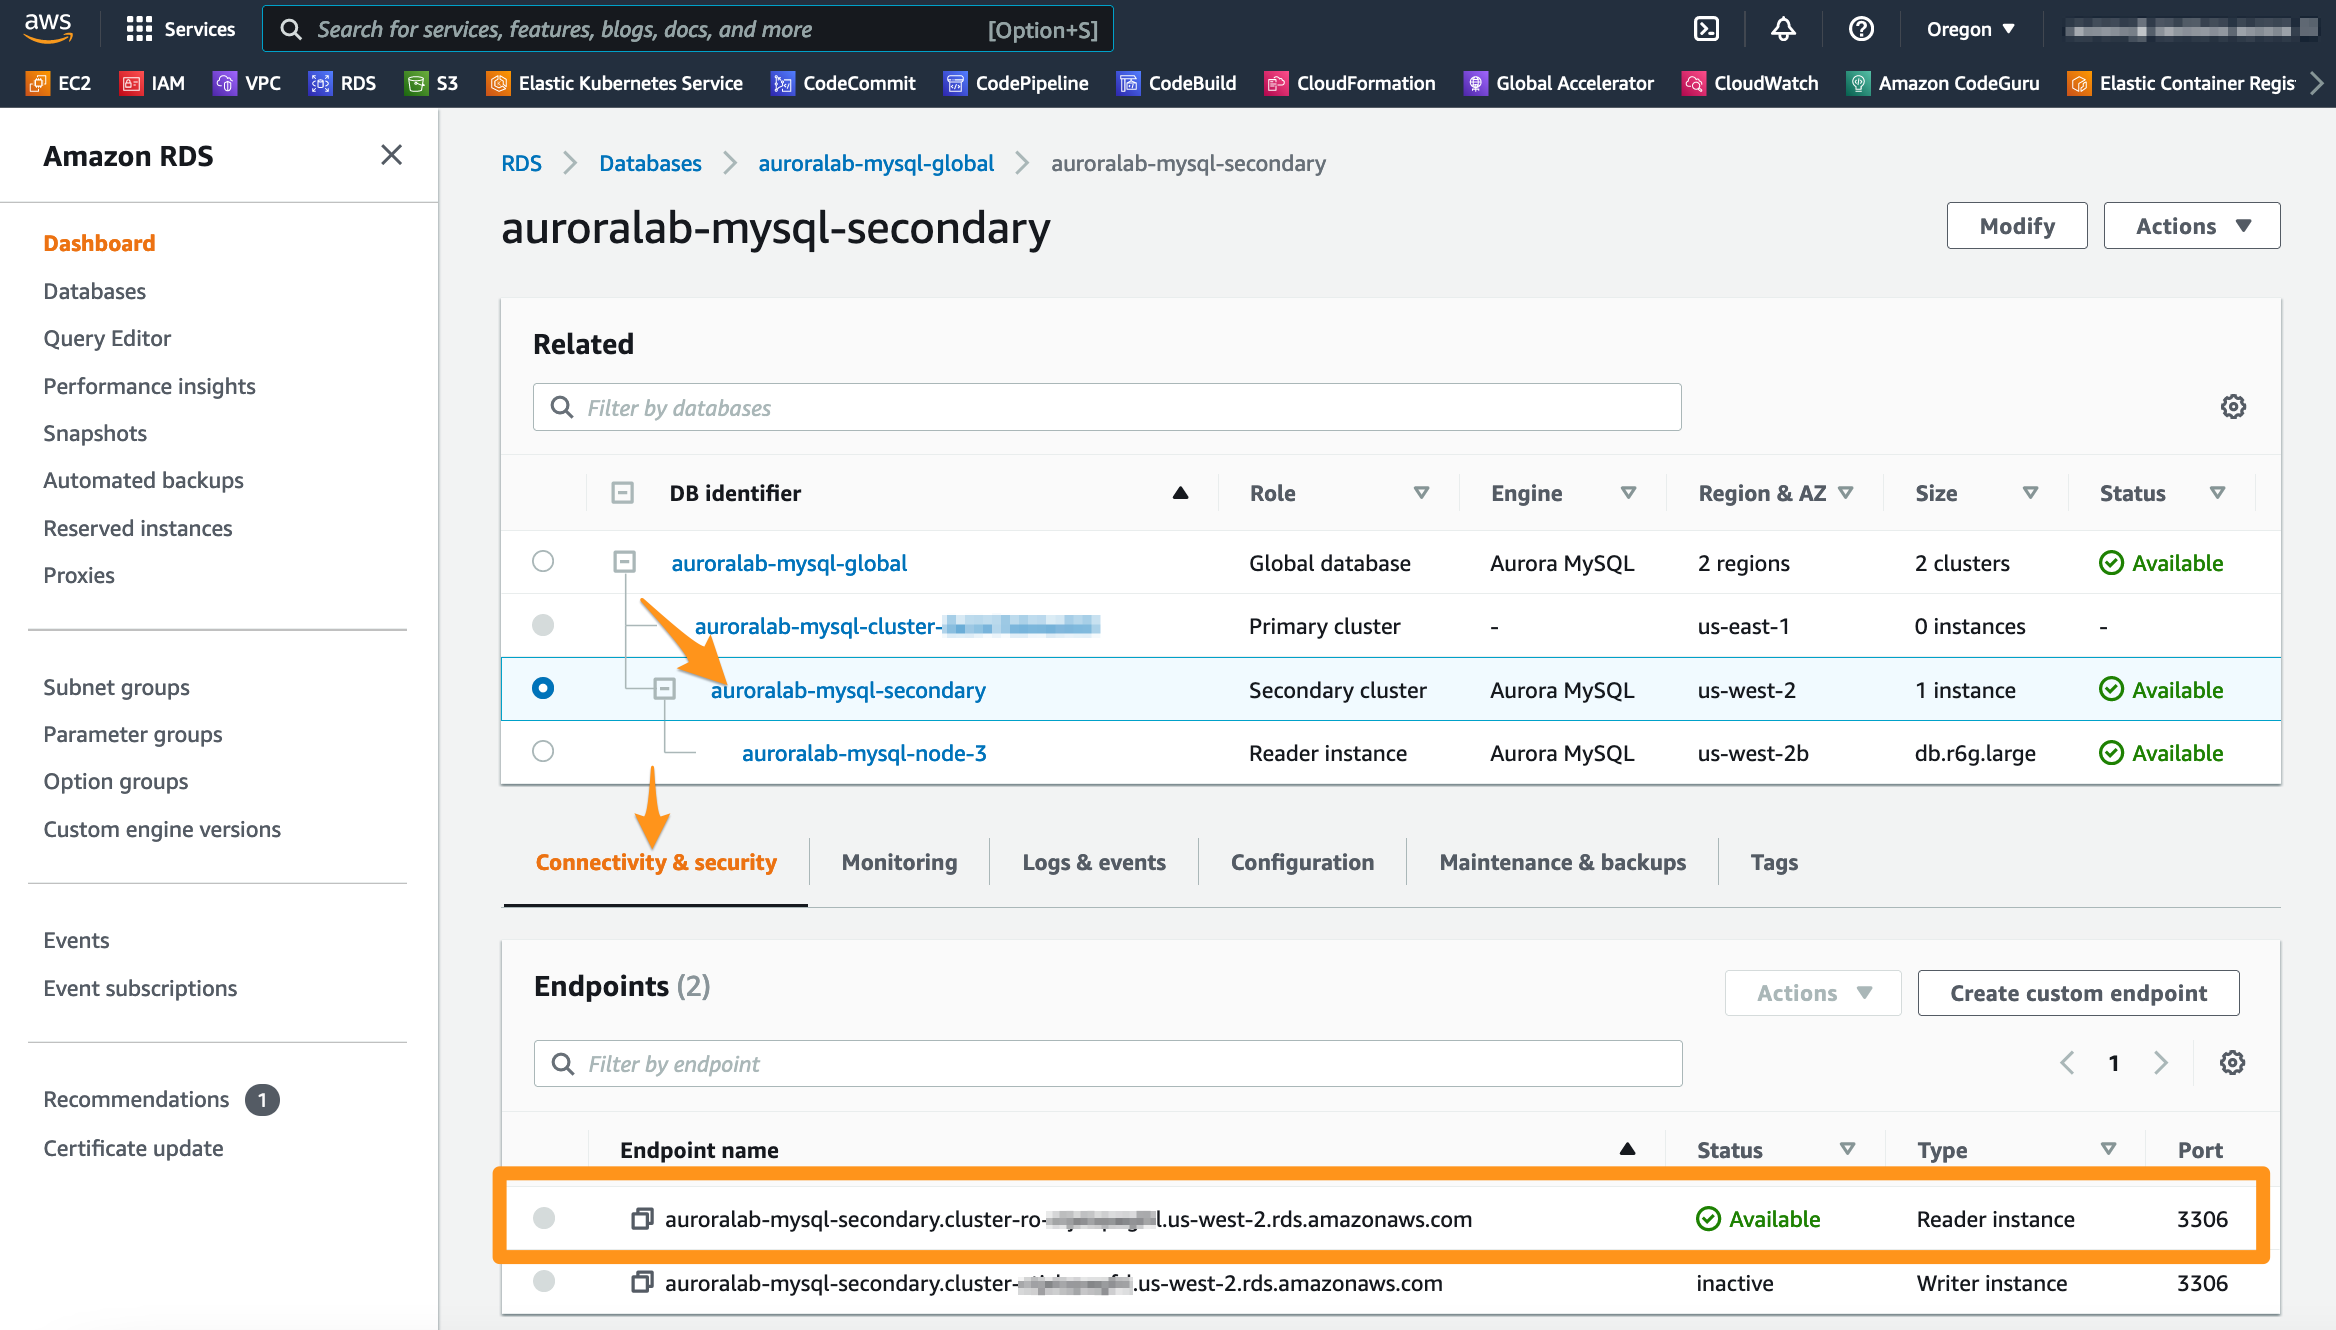Viewport: 2336px width, 1330px height.
Task: Open the IAM shortcut
Action: (153, 83)
